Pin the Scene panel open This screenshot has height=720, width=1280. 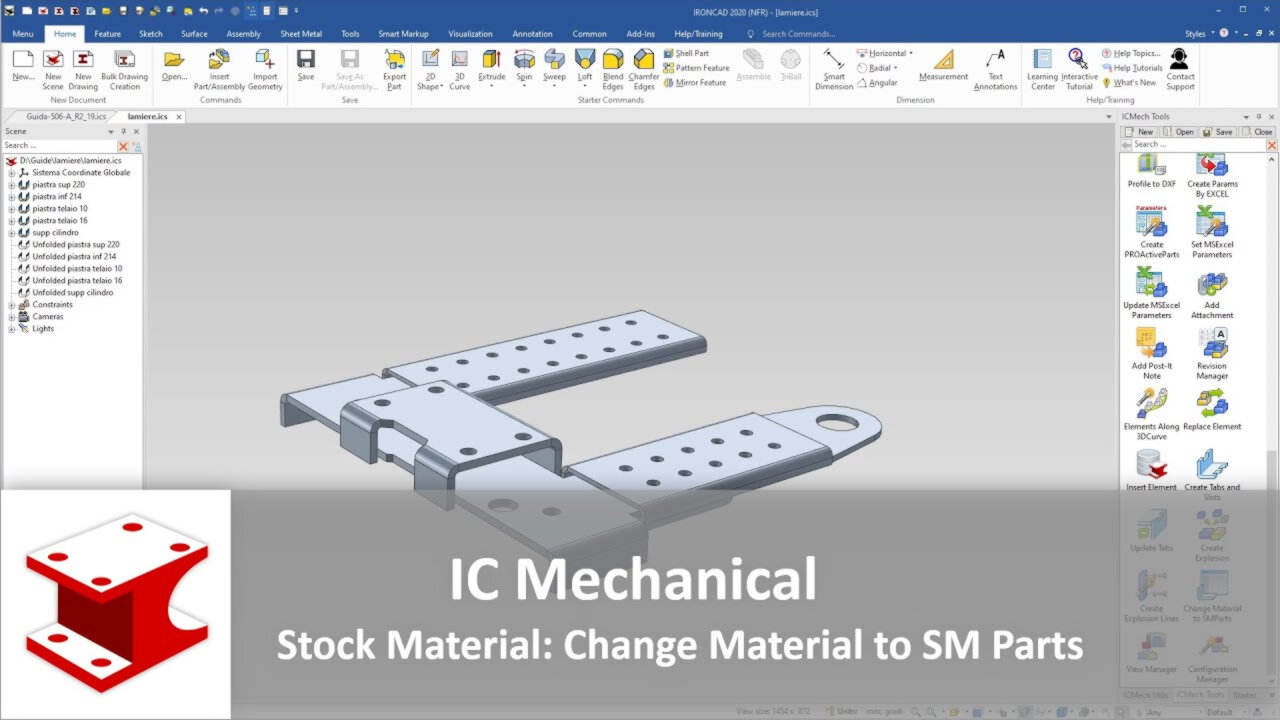(x=124, y=131)
